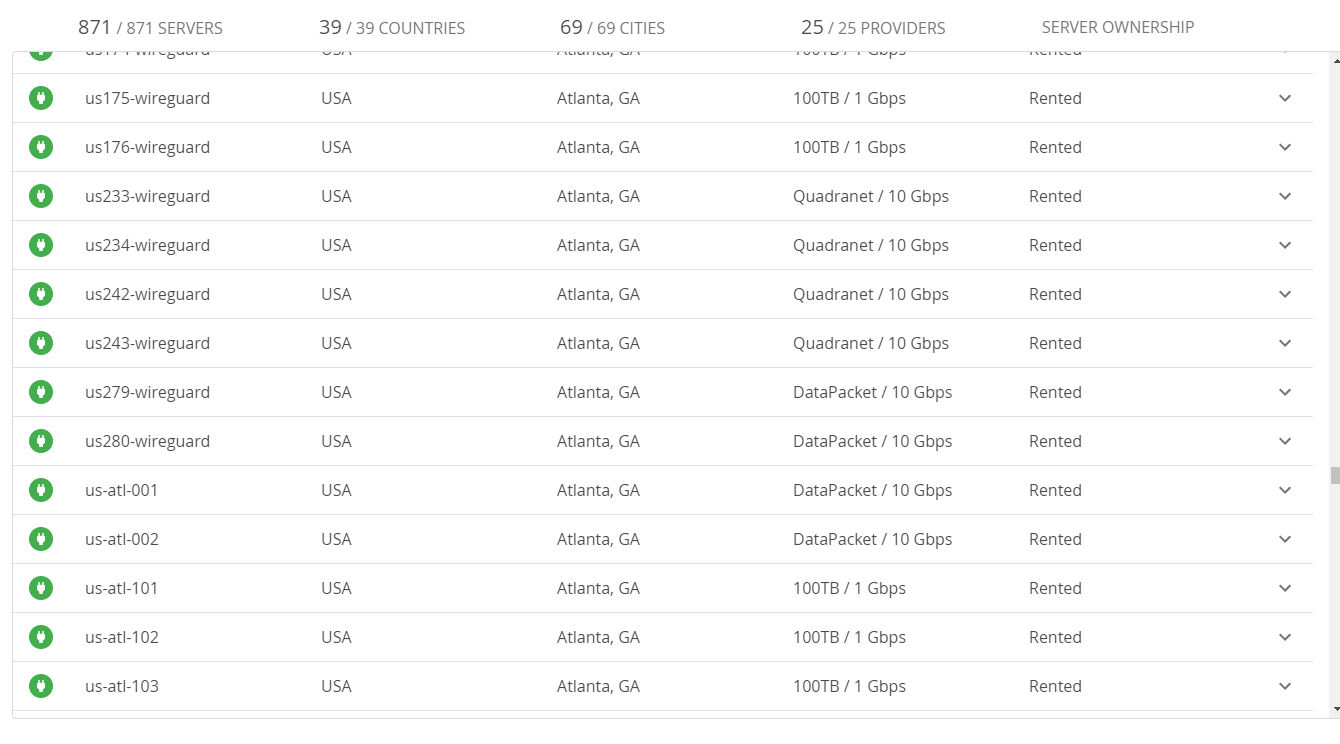The image size is (1340, 744).
Task: Click online status icon for us242-wireguard
Action: [41, 294]
